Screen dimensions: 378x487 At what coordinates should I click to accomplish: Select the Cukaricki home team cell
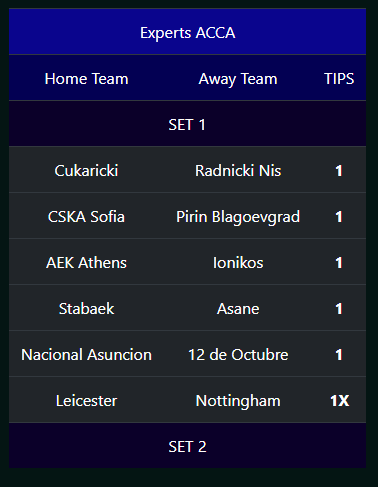point(86,171)
